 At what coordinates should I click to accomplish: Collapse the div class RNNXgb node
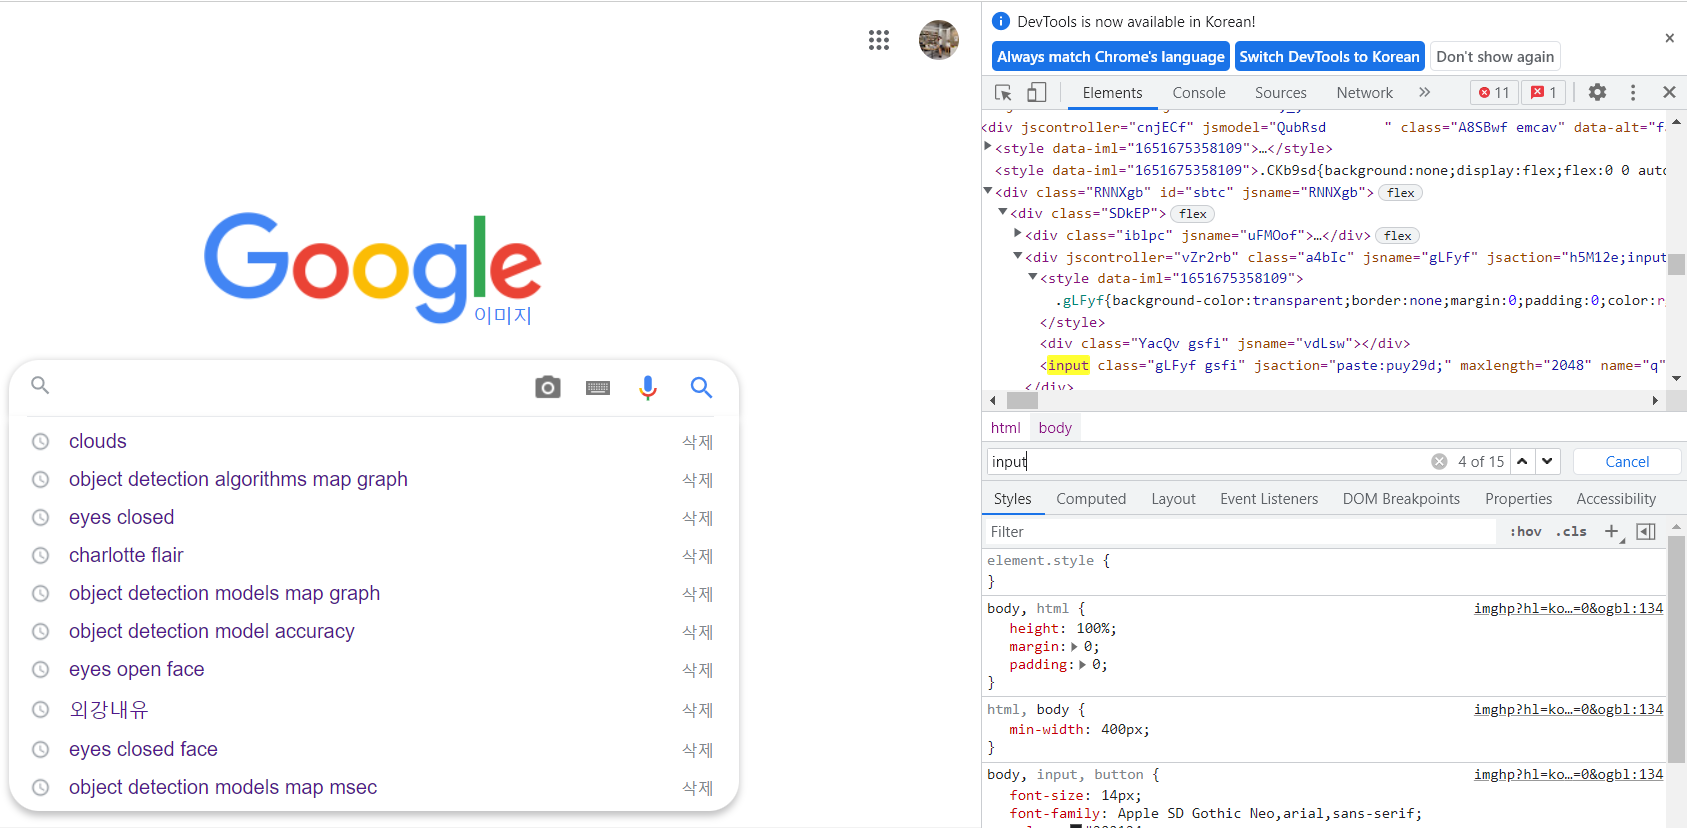point(988,191)
